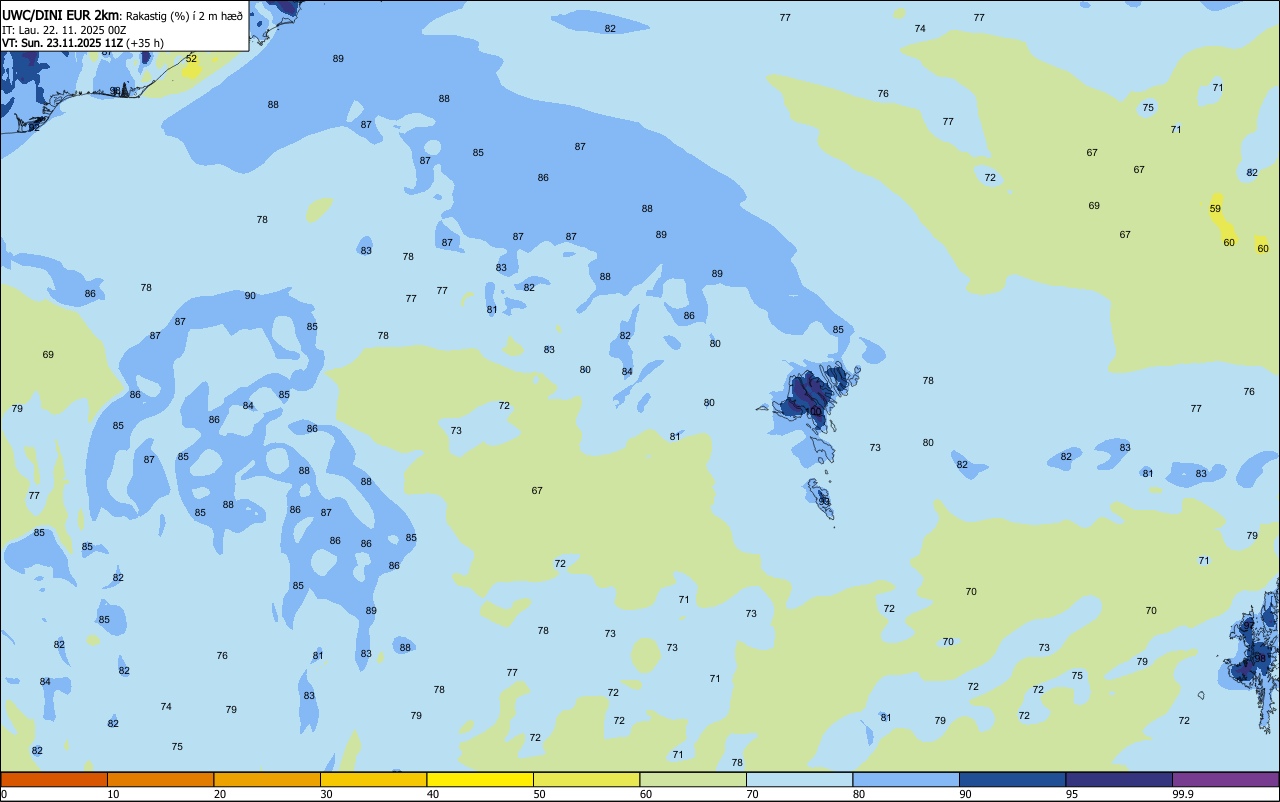
Task: Select the 50–60 pale yellow legend swatch
Action: tap(586, 779)
